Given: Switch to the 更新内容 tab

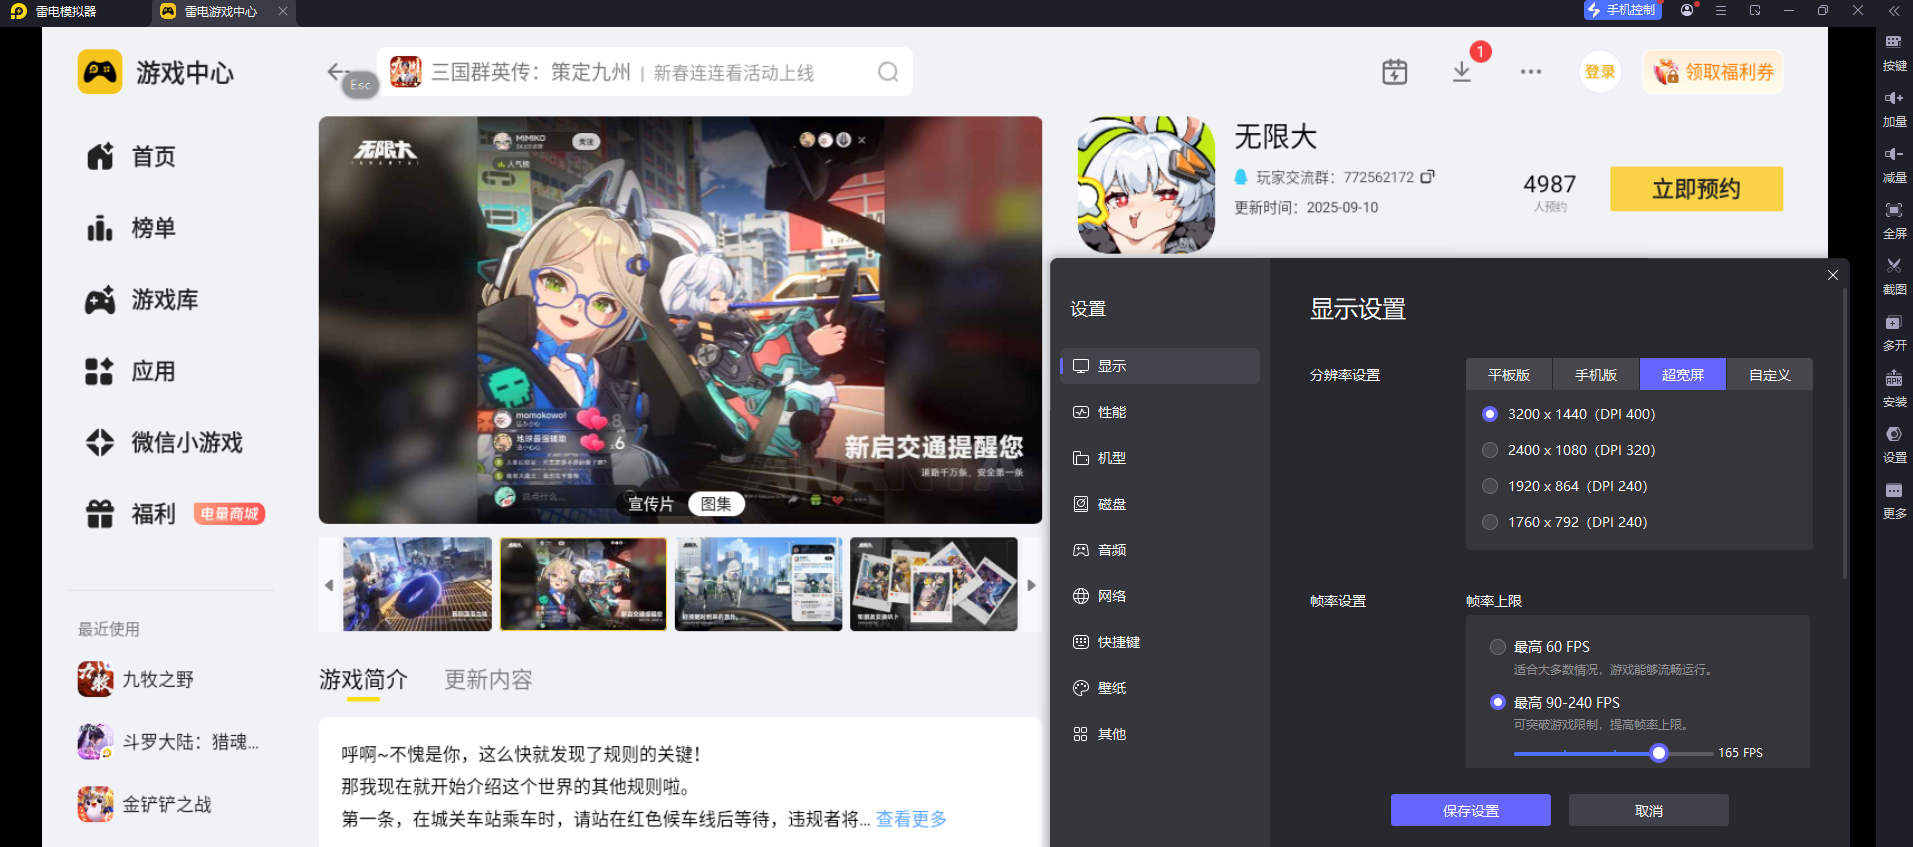Looking at the screenshot, I should [x=488, y=680].
